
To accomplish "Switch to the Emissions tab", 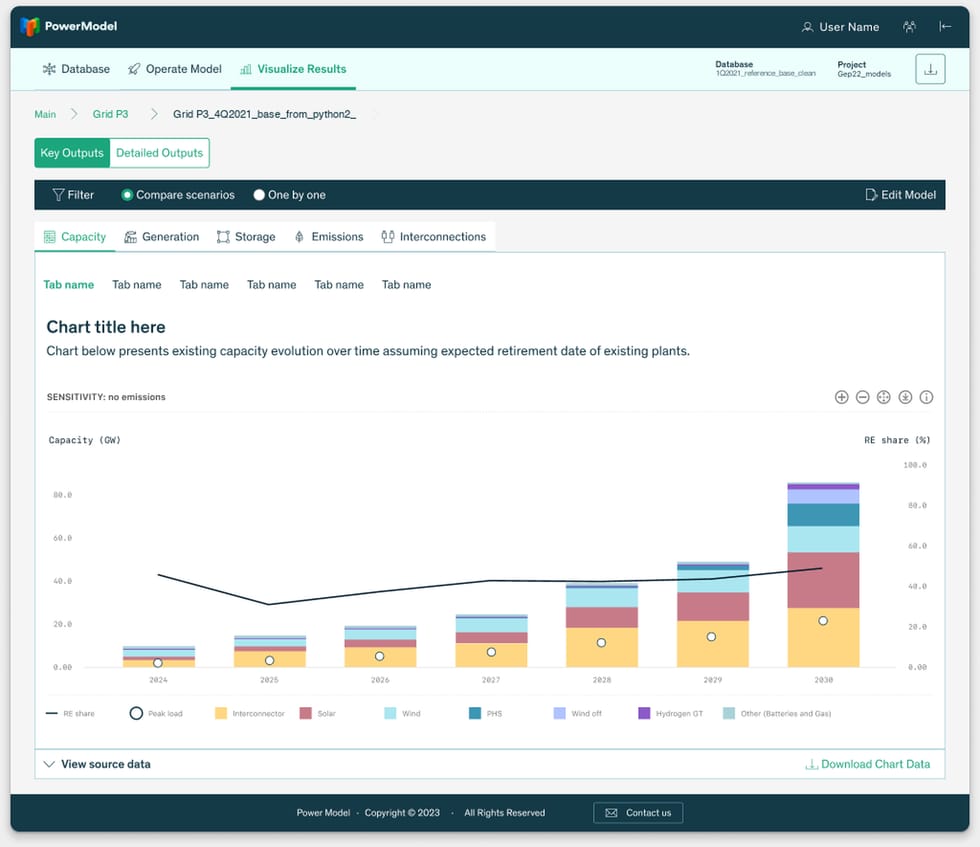I will [x=328, y=237].
